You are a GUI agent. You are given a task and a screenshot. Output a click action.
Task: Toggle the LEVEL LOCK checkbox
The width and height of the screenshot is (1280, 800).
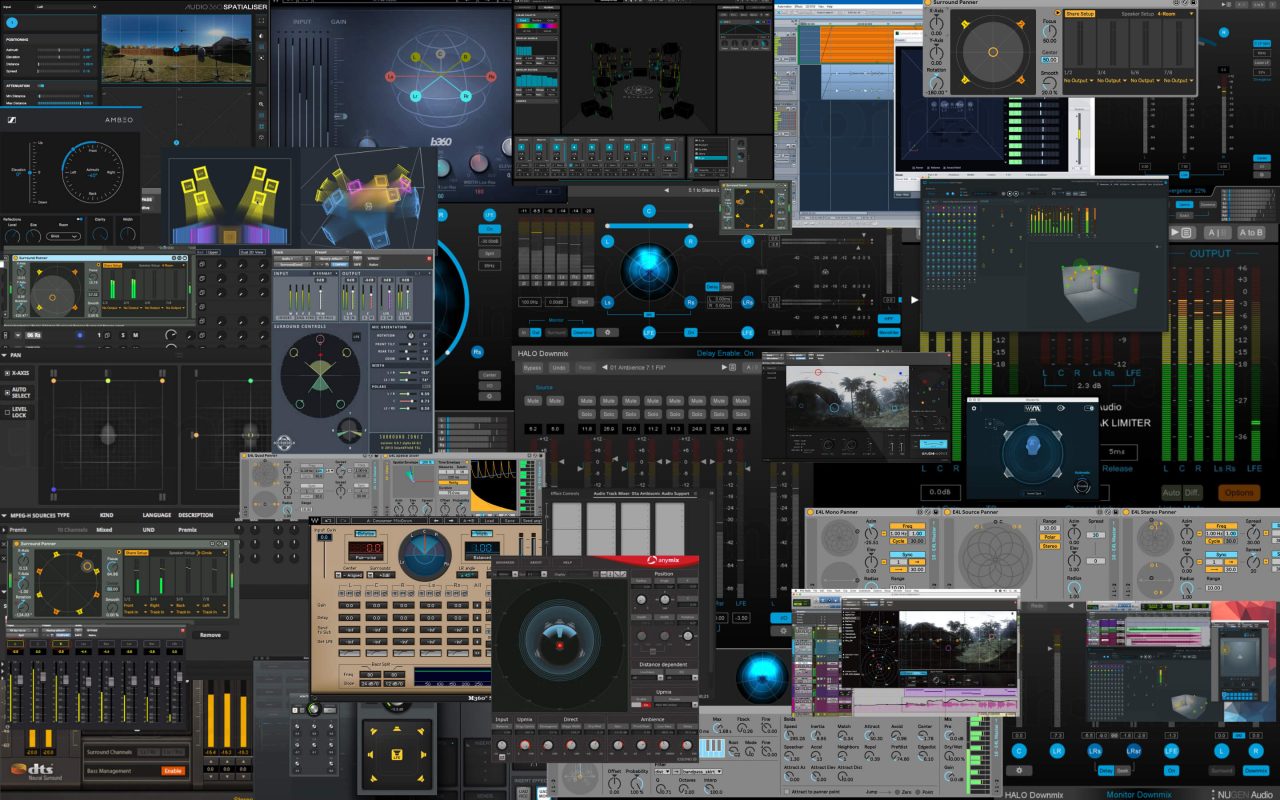[7, 412]
